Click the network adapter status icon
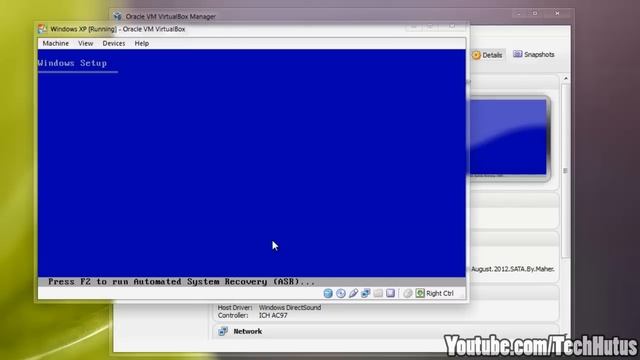The image size is (640, 360). [x=366, y=293]
